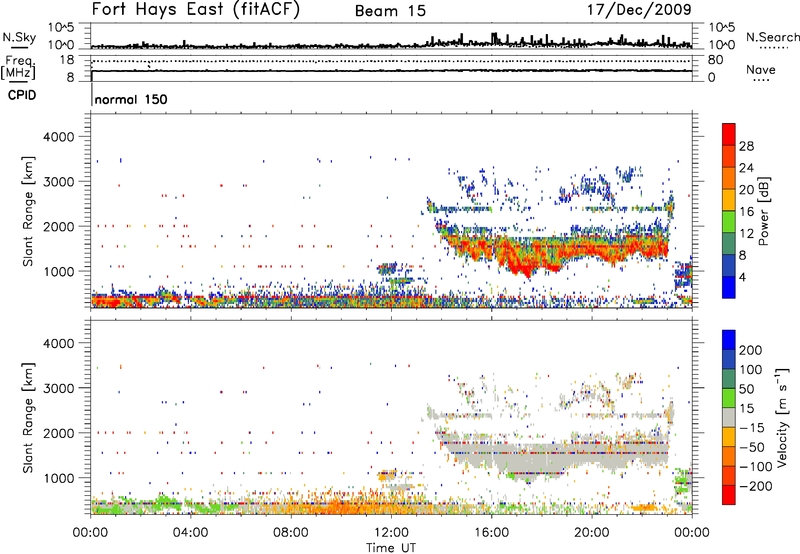Click the "Velocity [m s-1]" colorbar title
Screen dimensions: 800x554
[782, 417]
